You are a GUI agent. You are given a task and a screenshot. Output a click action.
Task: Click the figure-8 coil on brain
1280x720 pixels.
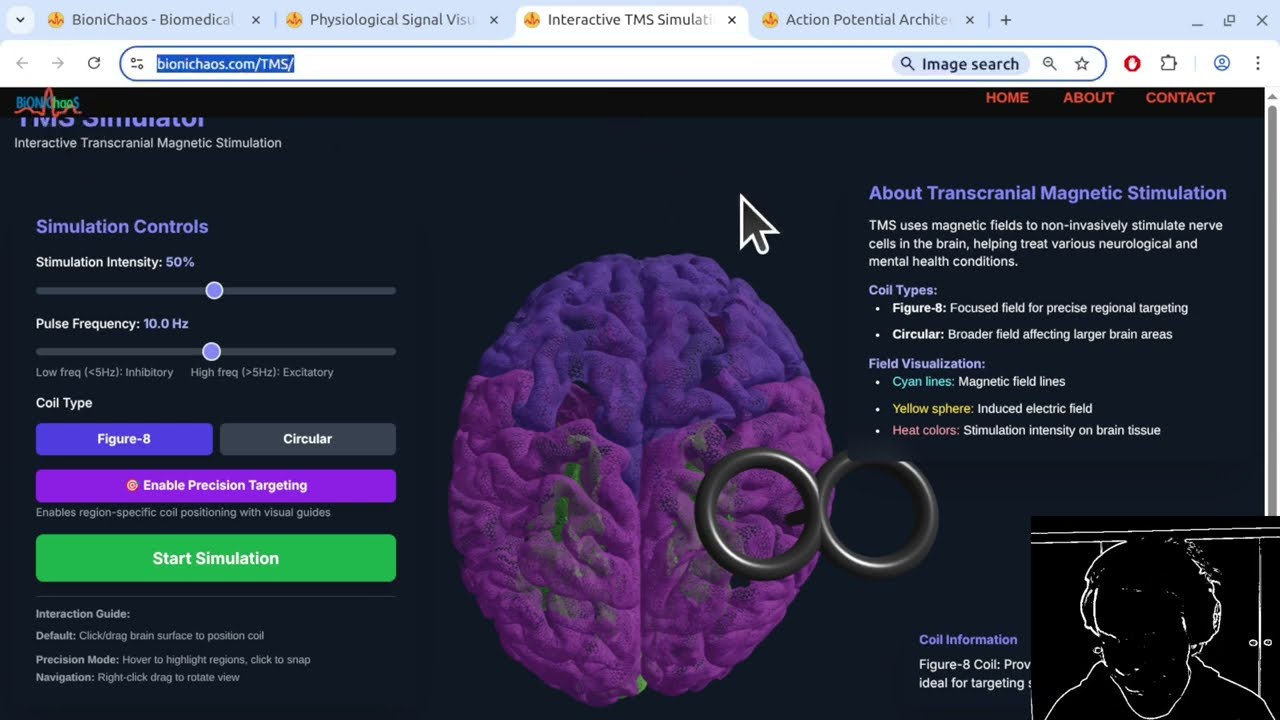pos(817,515)
